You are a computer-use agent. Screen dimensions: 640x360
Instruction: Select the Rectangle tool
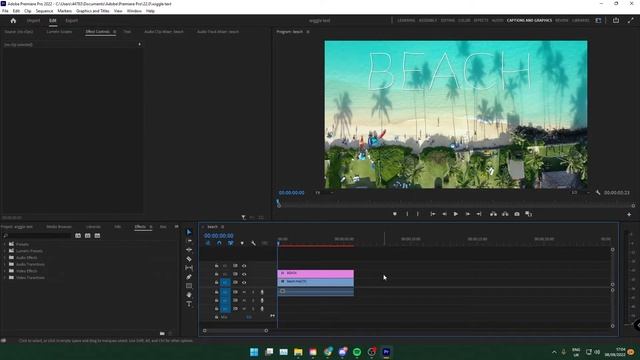tap(189, 286)
